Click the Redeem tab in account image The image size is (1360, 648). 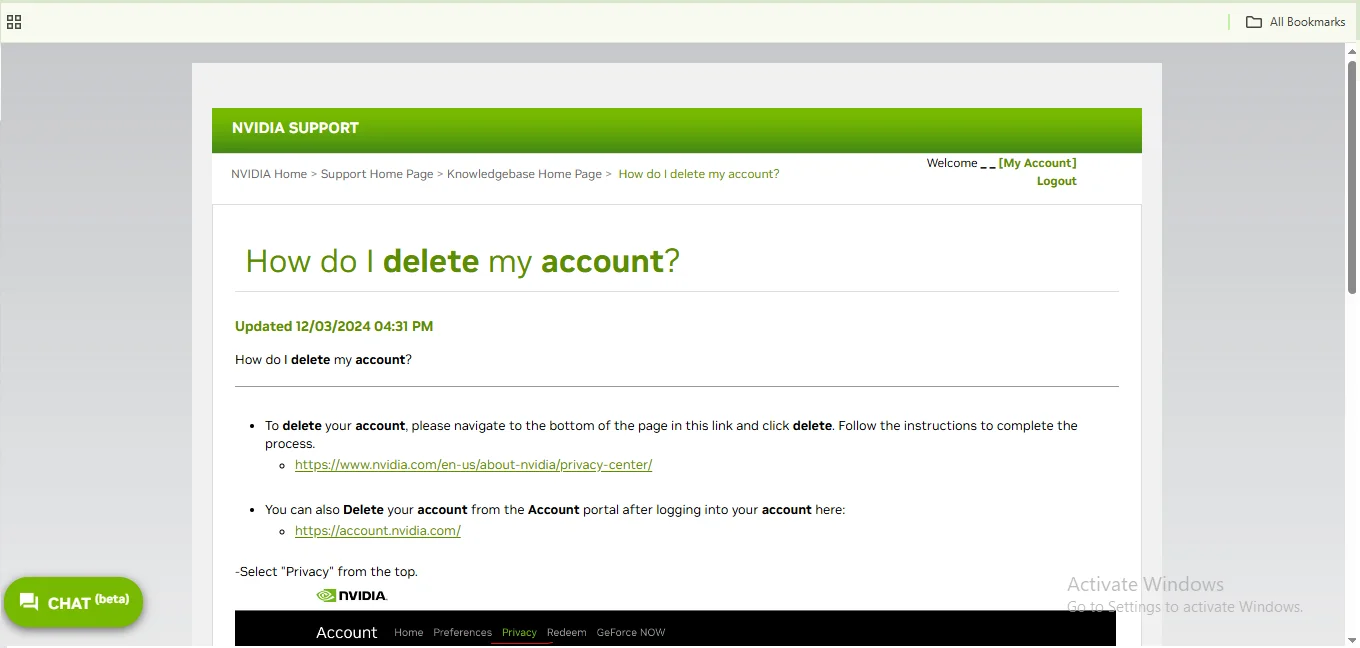(567, 632)
